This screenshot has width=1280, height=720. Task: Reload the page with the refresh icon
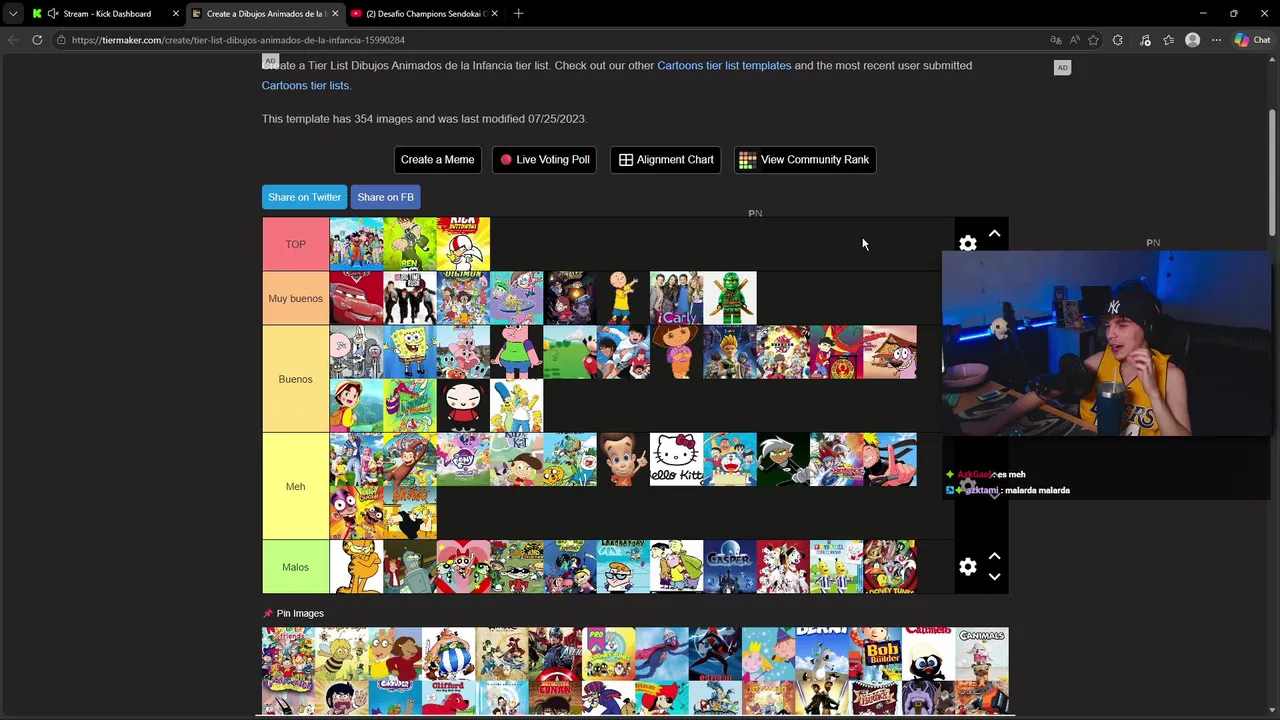pyautogui.click(x=37, y=40)
